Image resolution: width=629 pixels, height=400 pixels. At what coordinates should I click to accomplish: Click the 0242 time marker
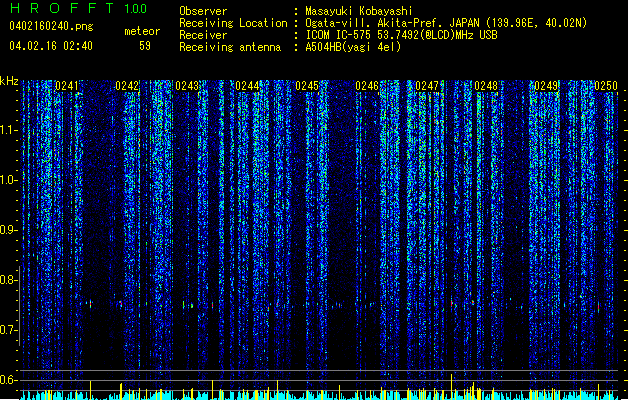pyautogui.click(x=127, y=86)
